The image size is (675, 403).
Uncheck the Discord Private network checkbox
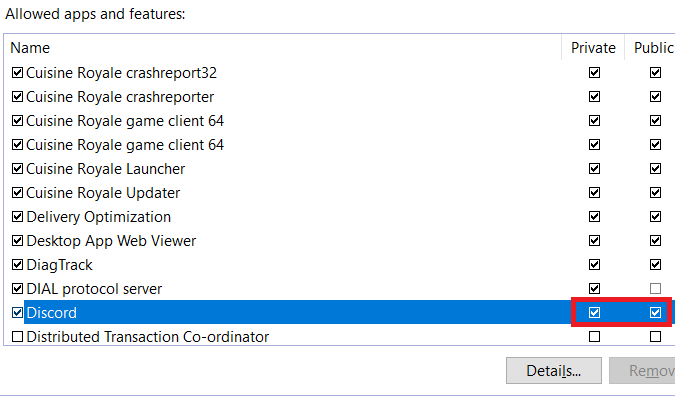595,313
